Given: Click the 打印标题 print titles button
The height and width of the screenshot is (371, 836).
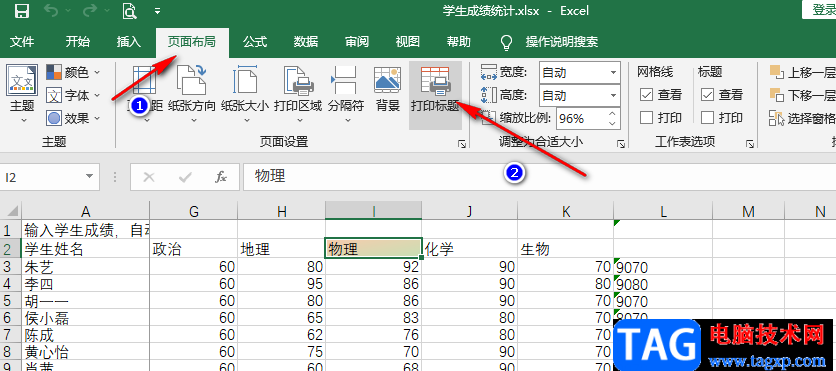Looking at the screenshot, I should tap(435, 95).
